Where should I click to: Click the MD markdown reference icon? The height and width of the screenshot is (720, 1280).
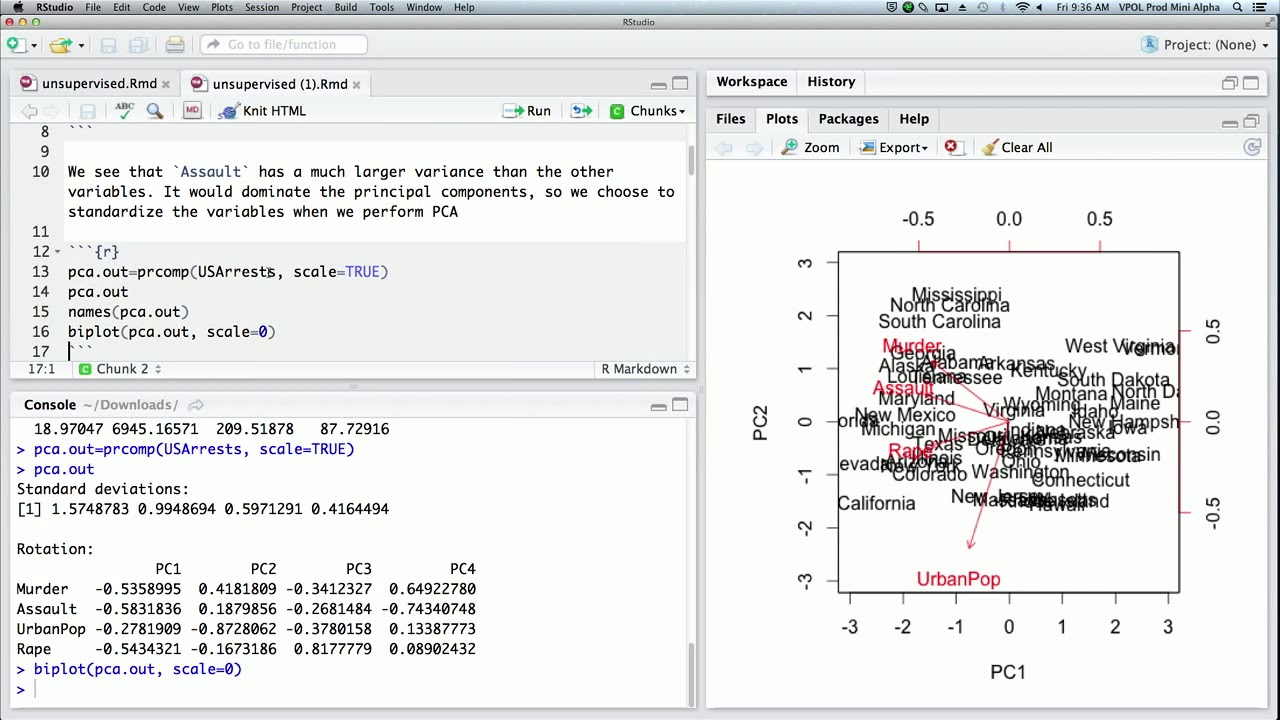[x=192, y=111]
